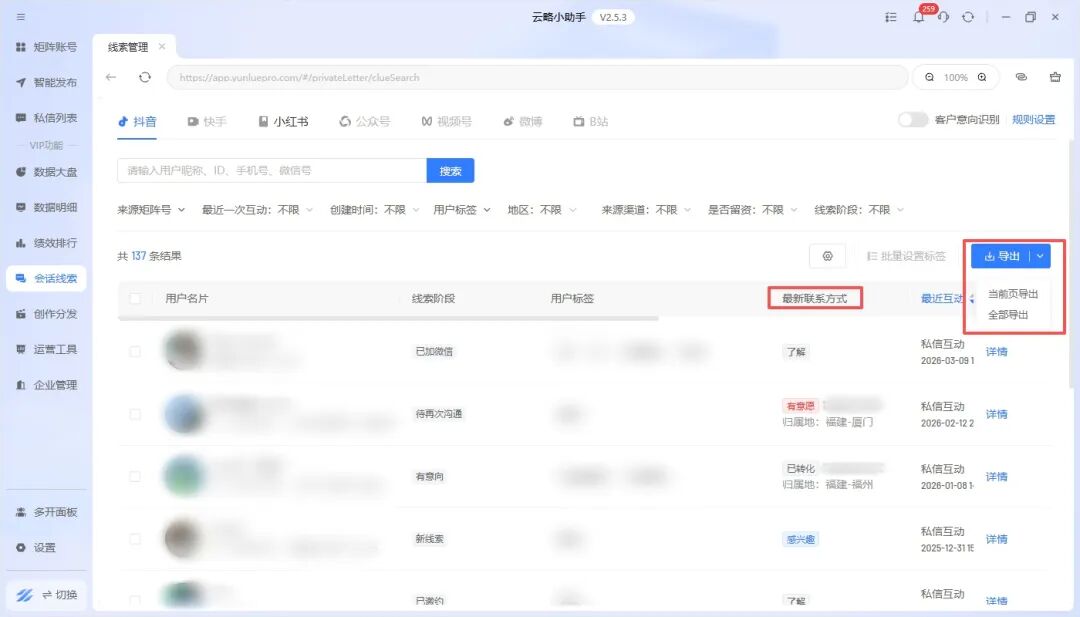Go back with the left arrow icon
Image resolution: width=1080 pixels, height=617 pixels.
tap(111, 77)
